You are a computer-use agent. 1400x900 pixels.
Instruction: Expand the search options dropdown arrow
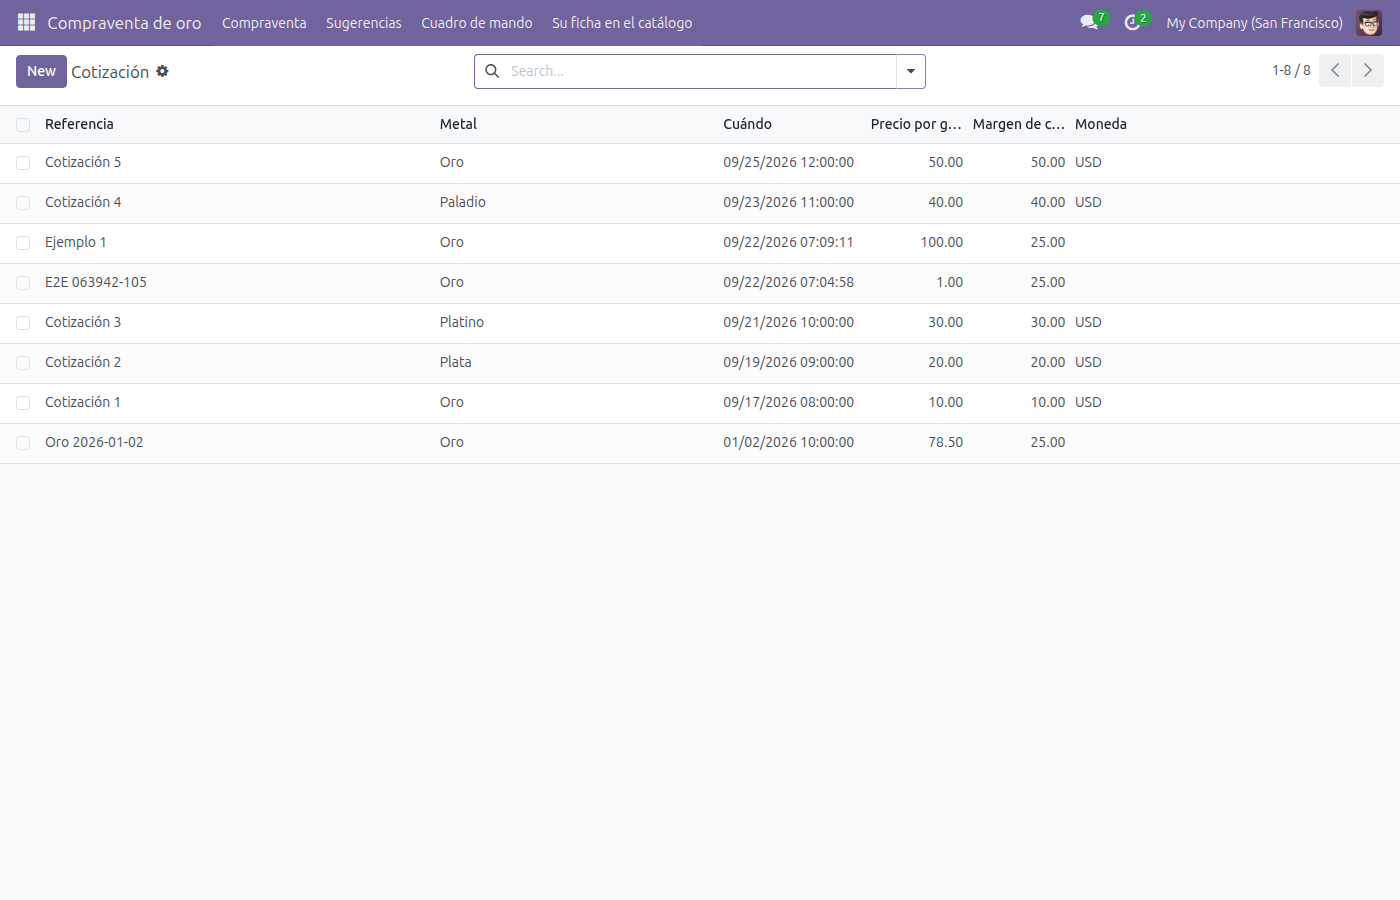pyautogui.click(x=911, y=71)
